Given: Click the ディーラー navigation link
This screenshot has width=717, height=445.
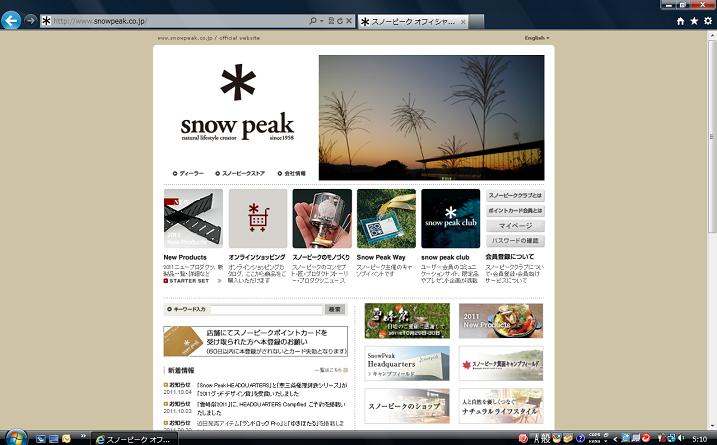Looking at the screenshot, I should pyautogui.click(x=188, y=173).
